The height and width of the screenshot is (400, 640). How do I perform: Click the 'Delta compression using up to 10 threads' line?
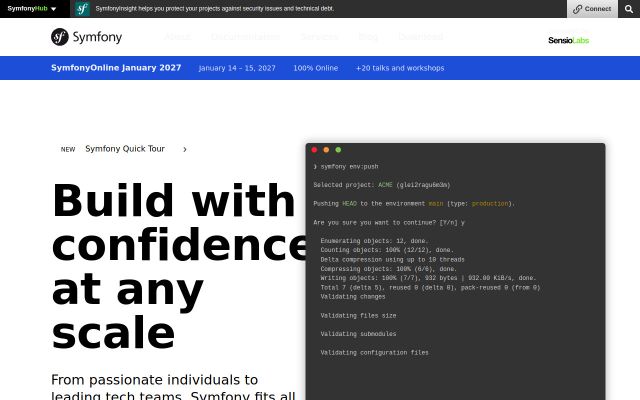[392, 260]
